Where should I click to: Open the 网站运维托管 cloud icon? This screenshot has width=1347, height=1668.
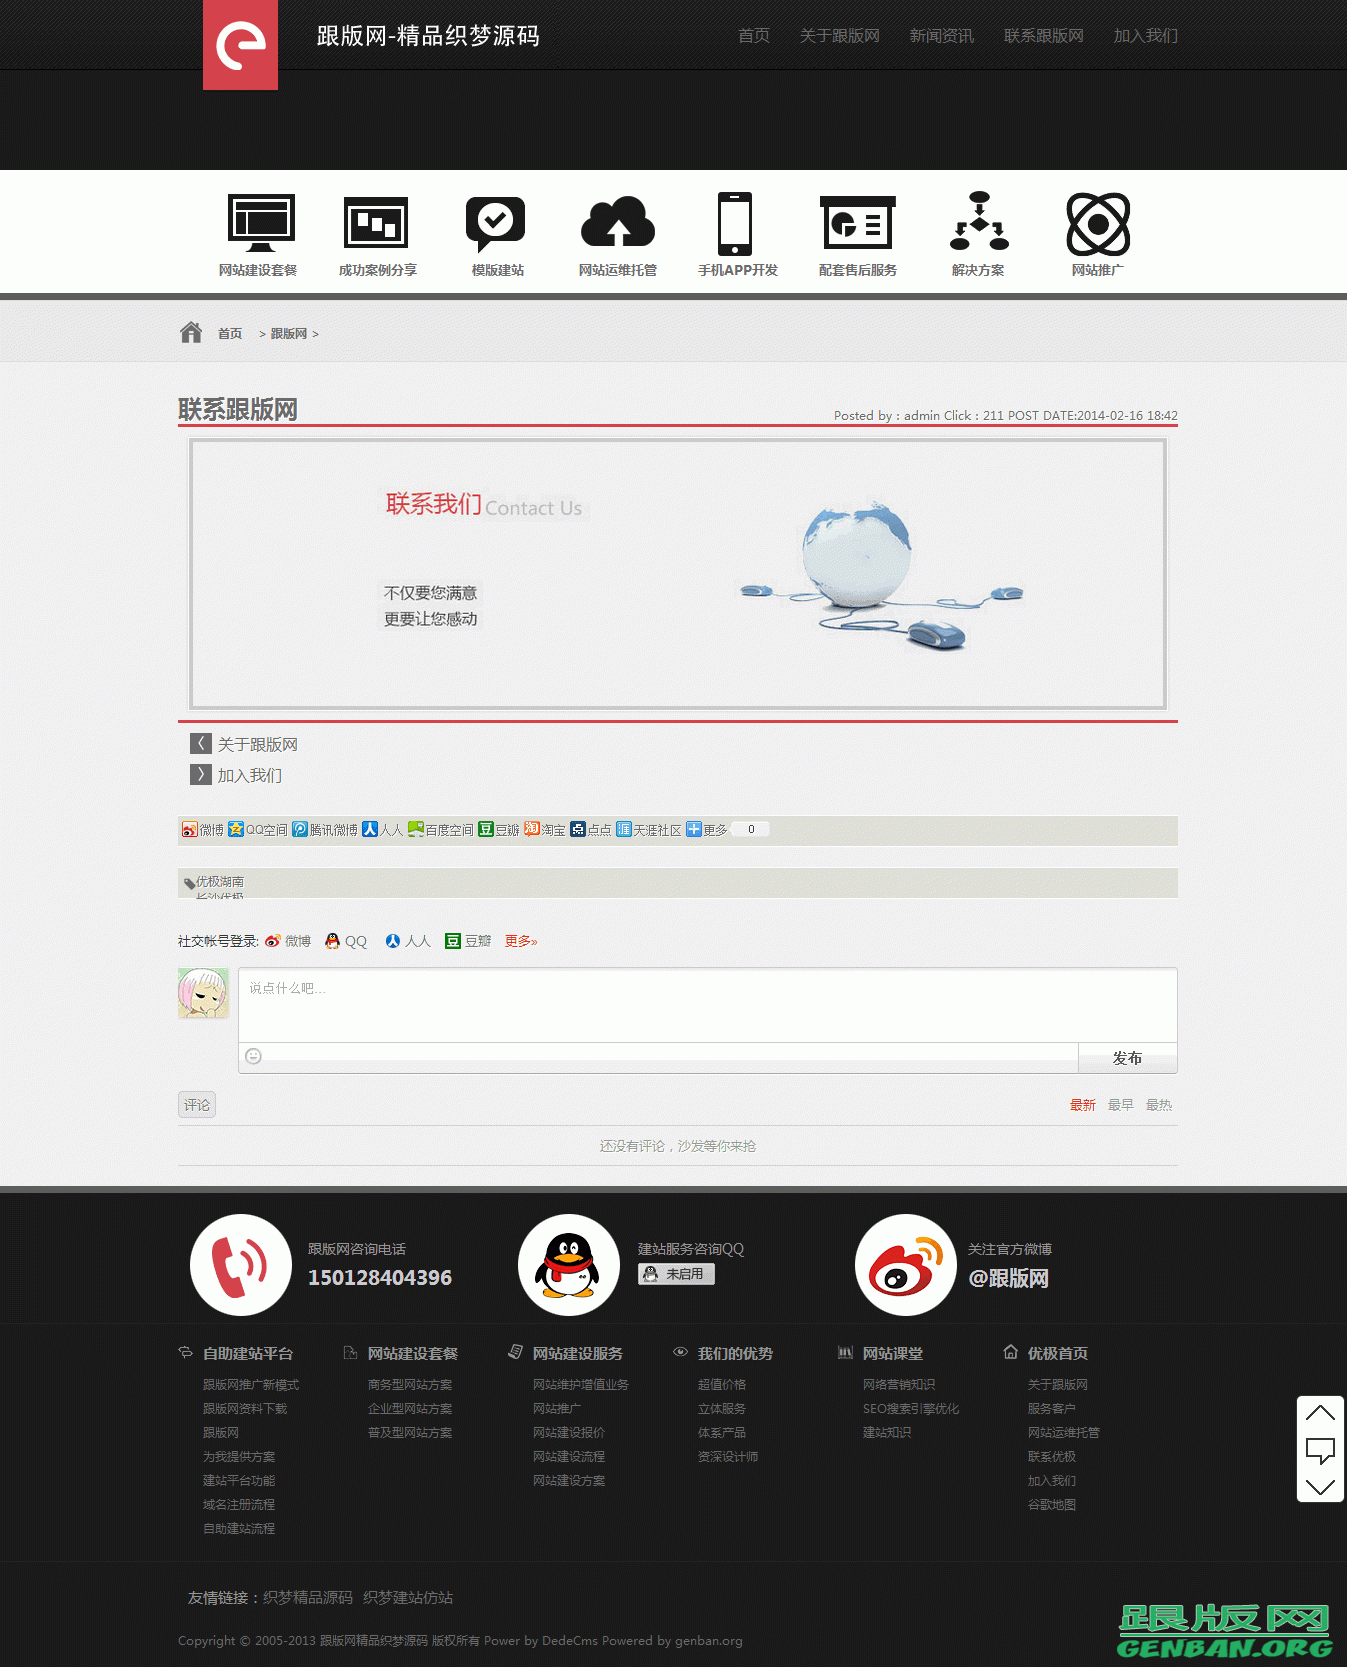click(x=618, y=222)
